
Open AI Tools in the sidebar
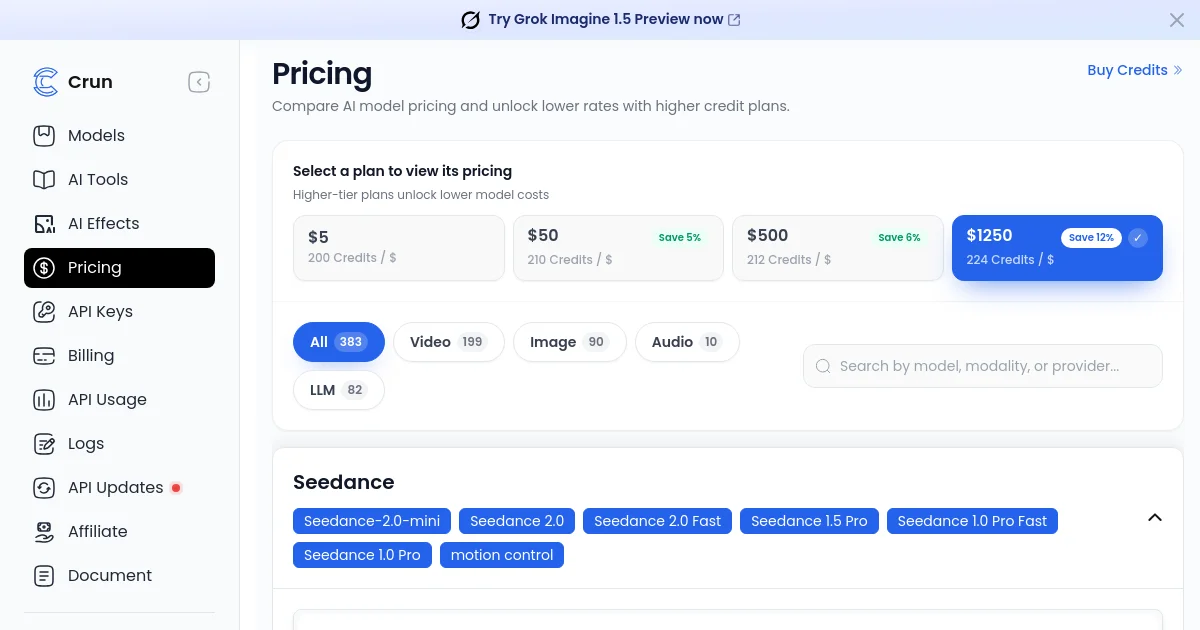pos(119,179)
